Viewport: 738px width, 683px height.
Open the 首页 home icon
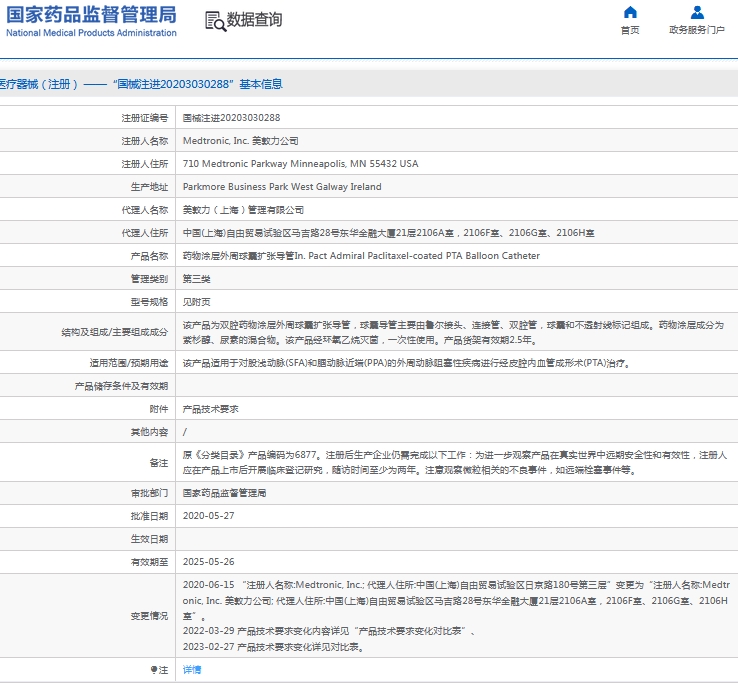630,12
